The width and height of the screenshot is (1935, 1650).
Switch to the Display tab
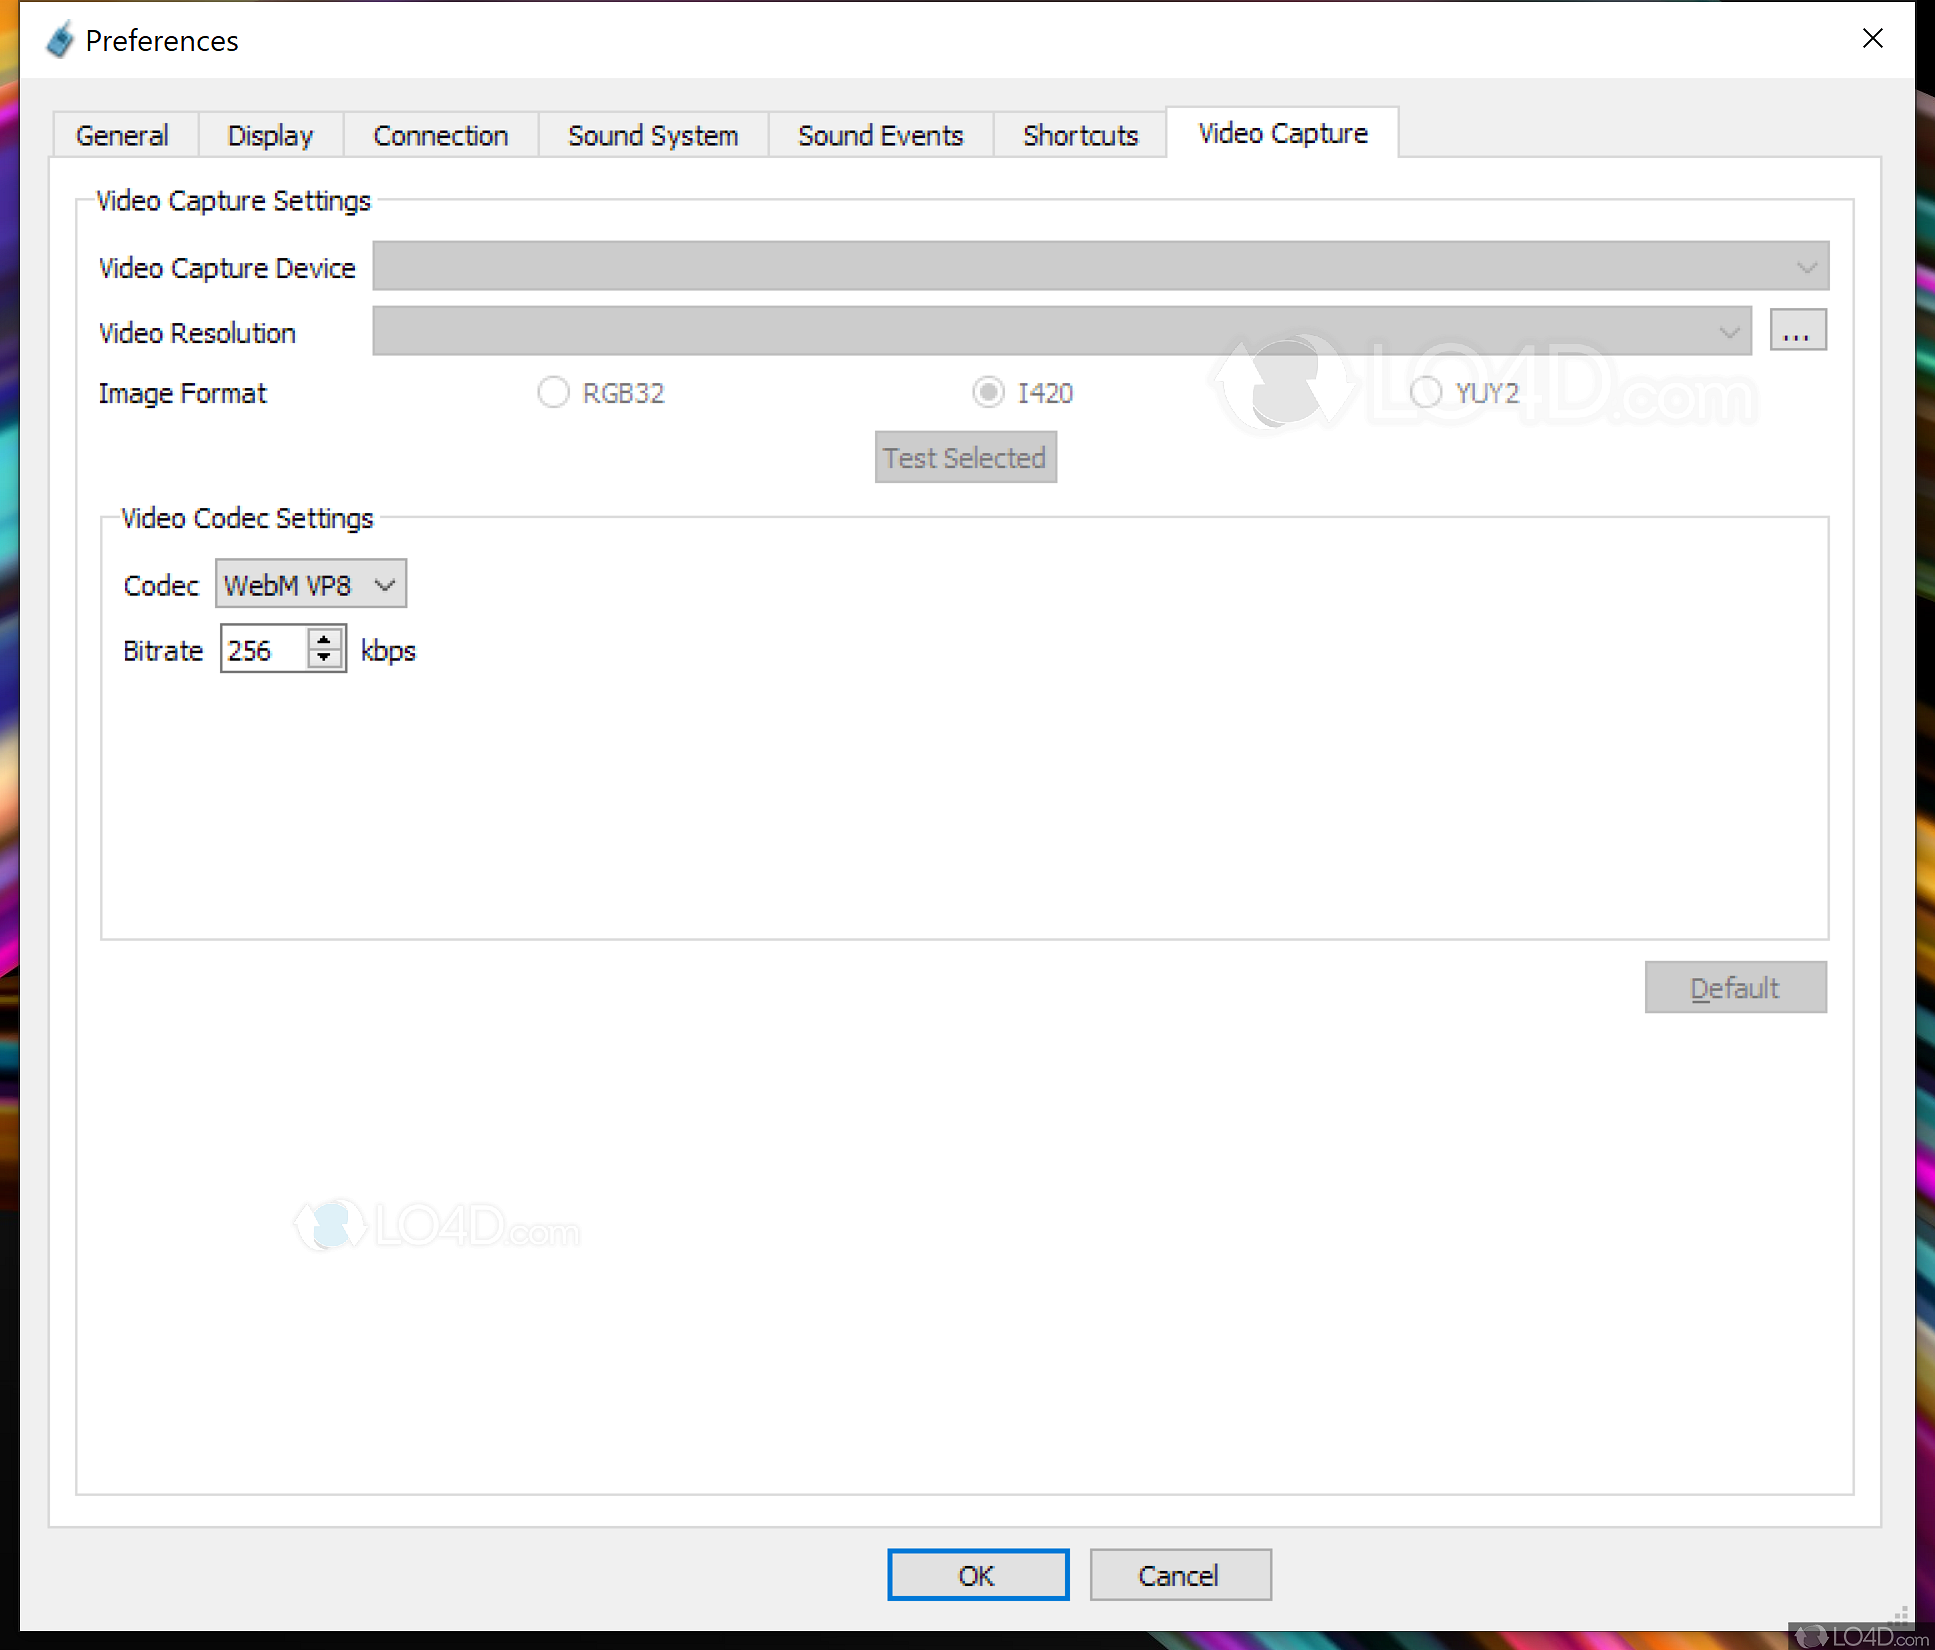click(x=270, y=135)
